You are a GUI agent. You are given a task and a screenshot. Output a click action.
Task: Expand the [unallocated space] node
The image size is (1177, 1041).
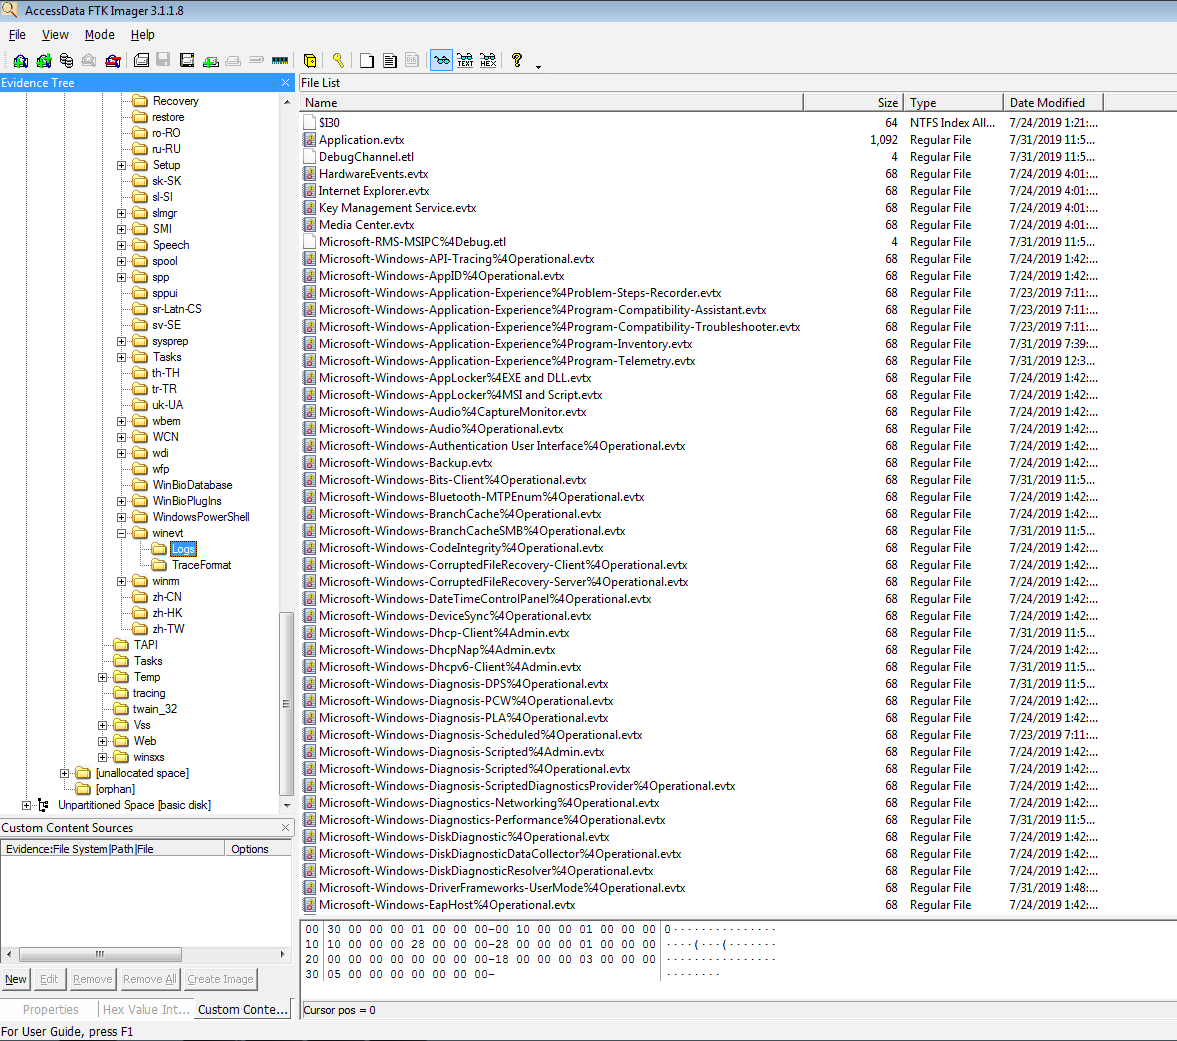[65, 773]
